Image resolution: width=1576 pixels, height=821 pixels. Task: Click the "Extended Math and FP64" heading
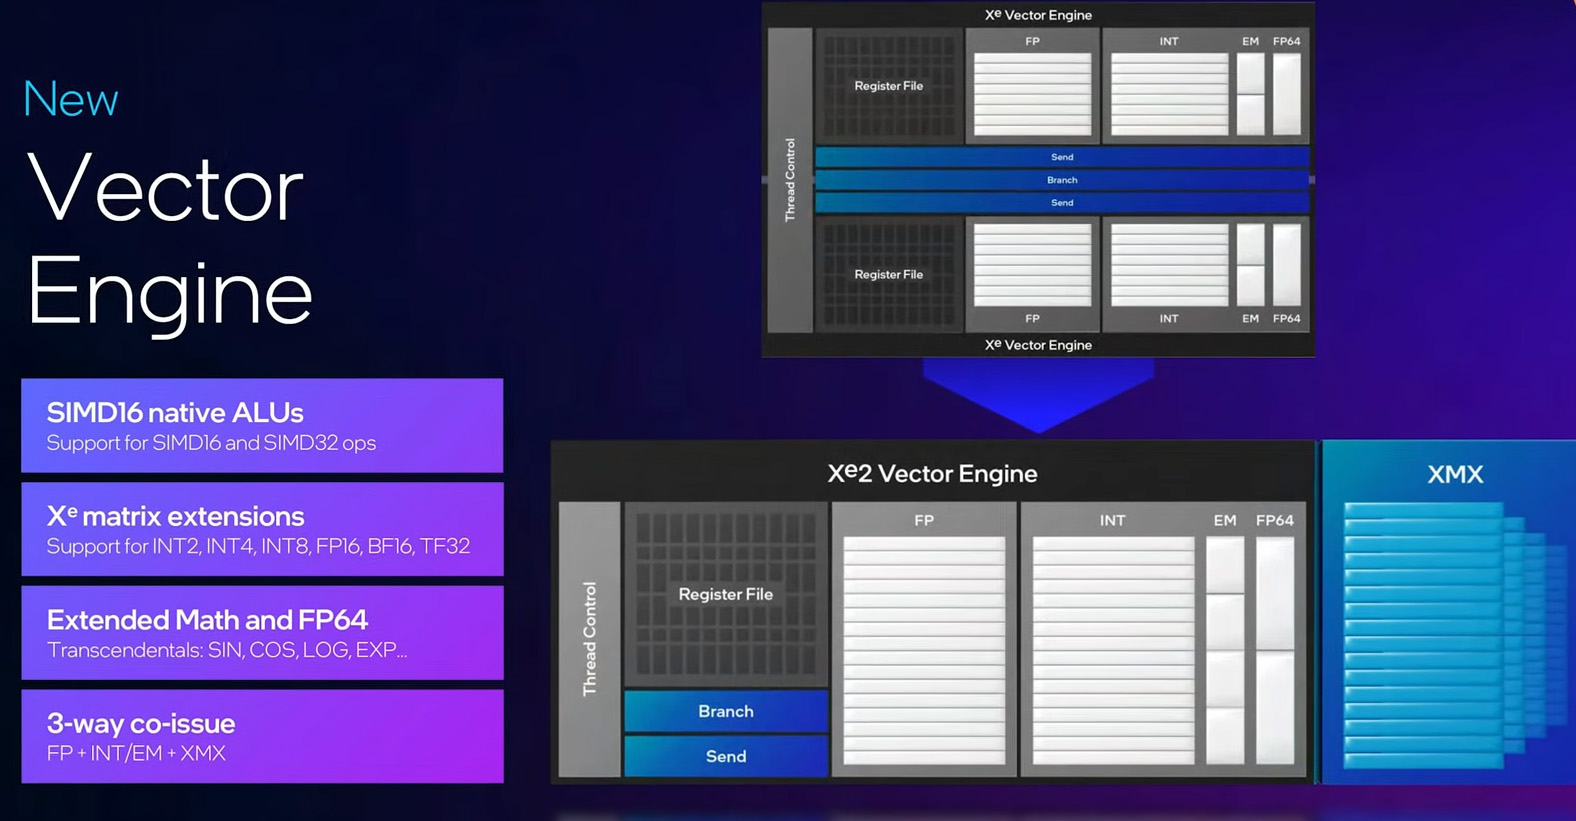tap(207, 620)
